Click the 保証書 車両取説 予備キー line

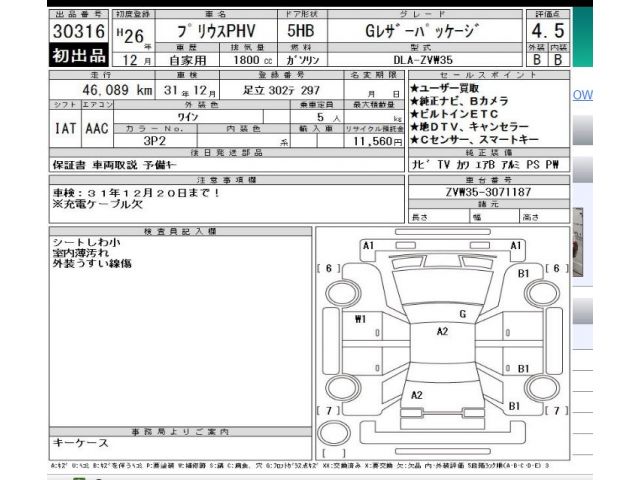pyautogui.click(x=115, y=165)
